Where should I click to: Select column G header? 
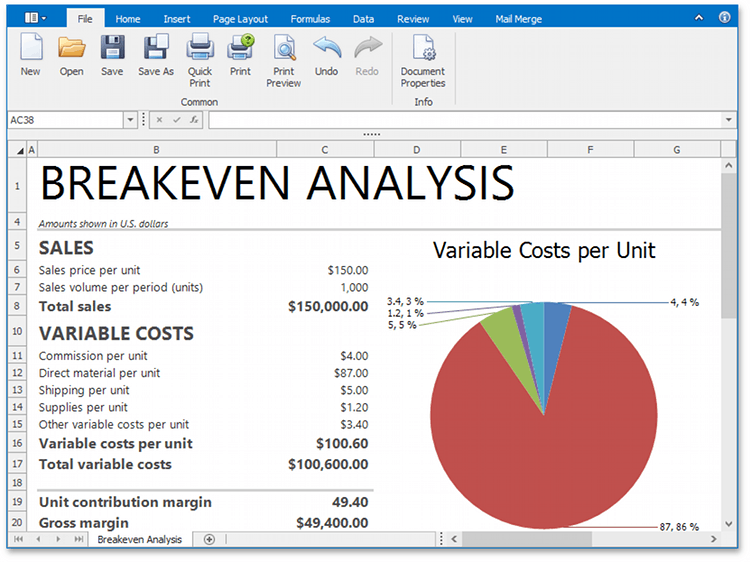point(677,150)
